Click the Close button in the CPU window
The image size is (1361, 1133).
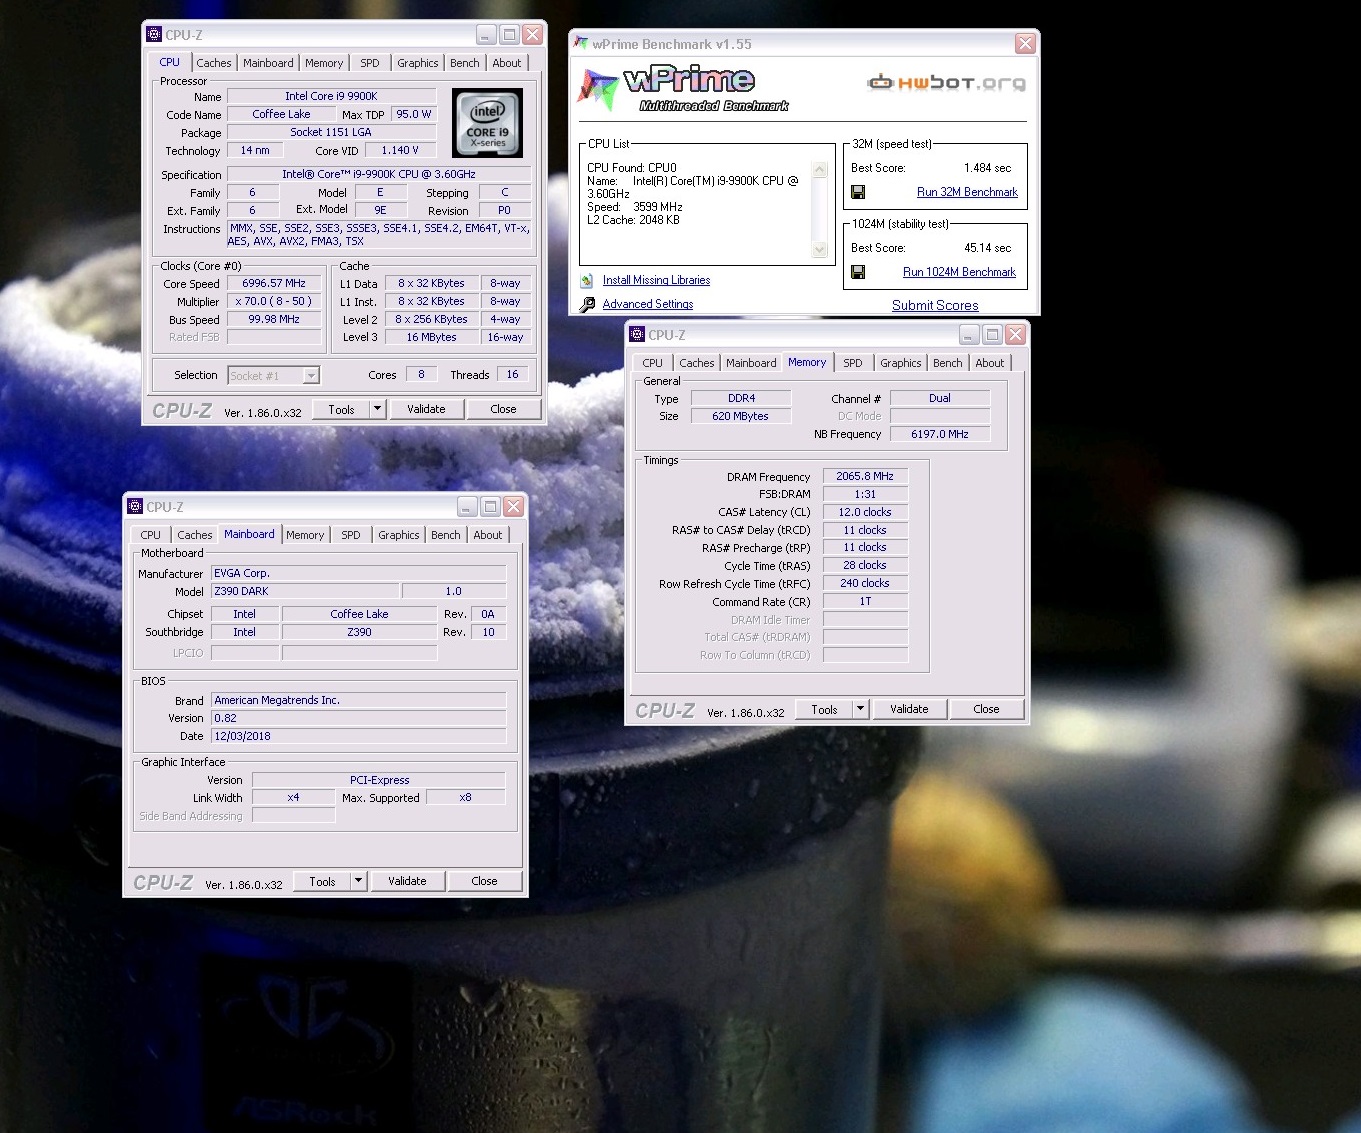click(x=504, y=409)
